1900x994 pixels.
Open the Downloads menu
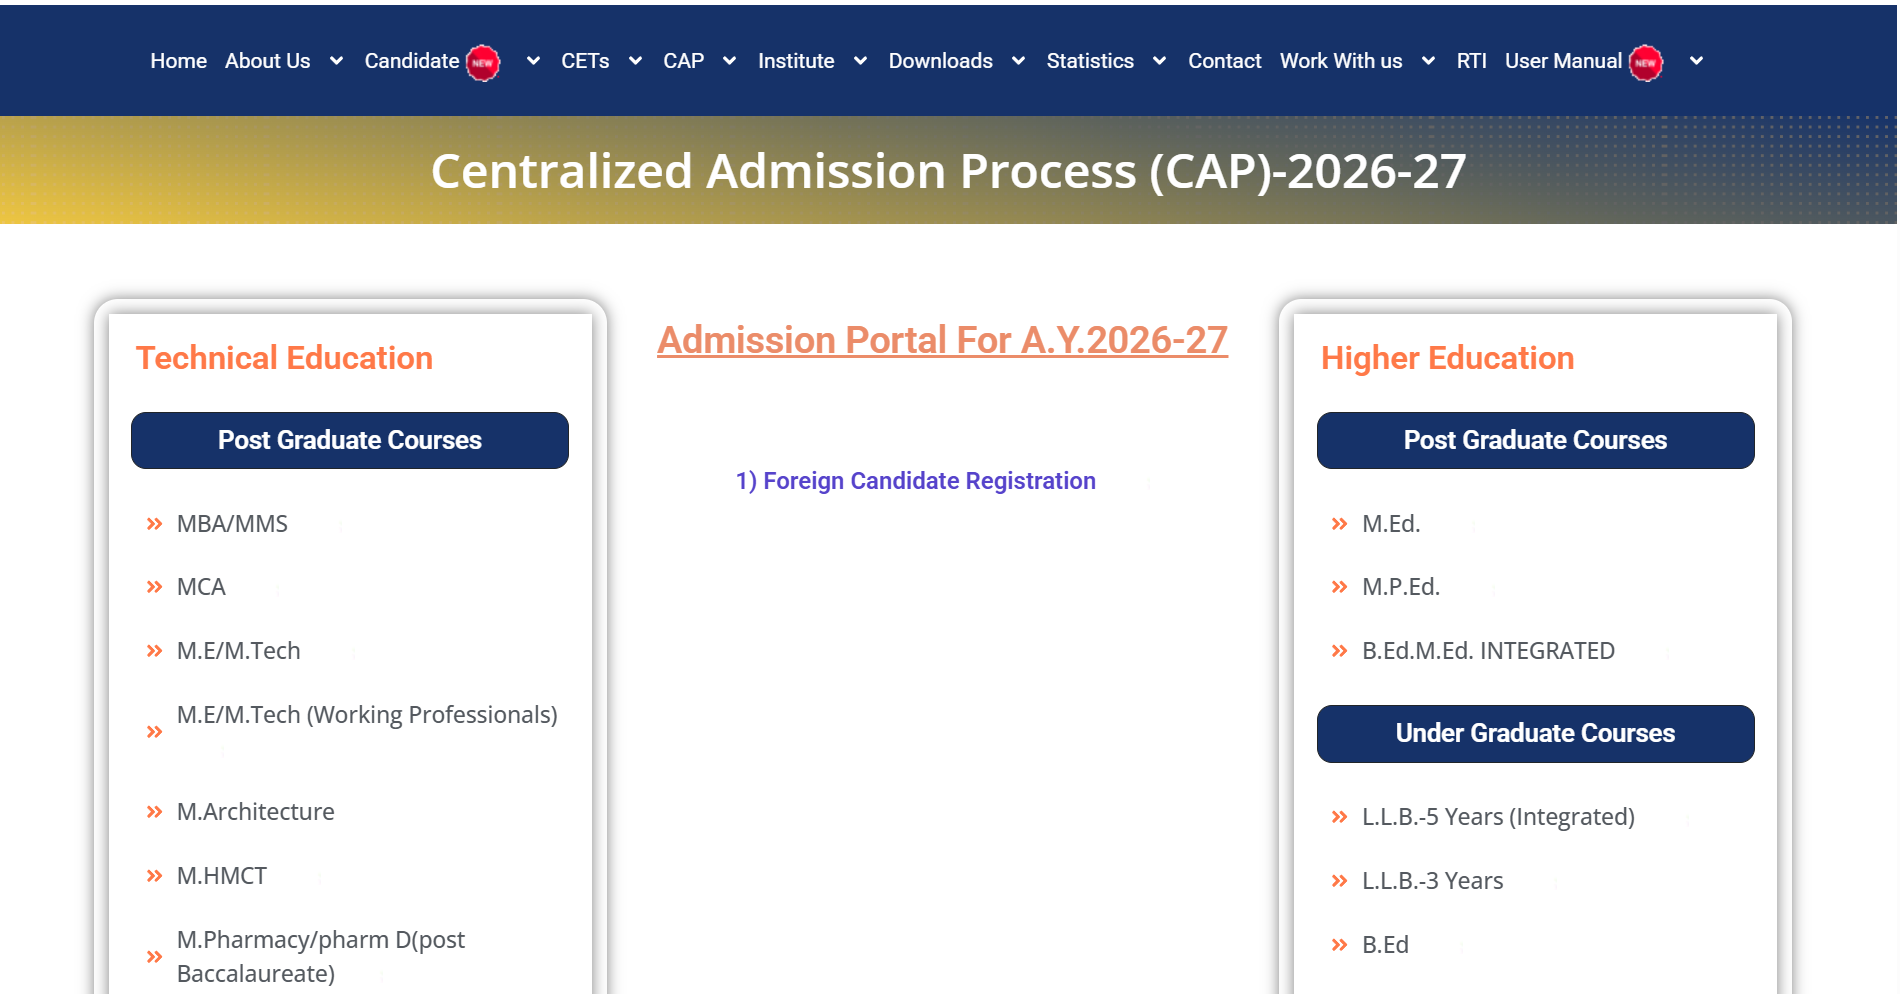pyautogui.click(x=941, y=61)
